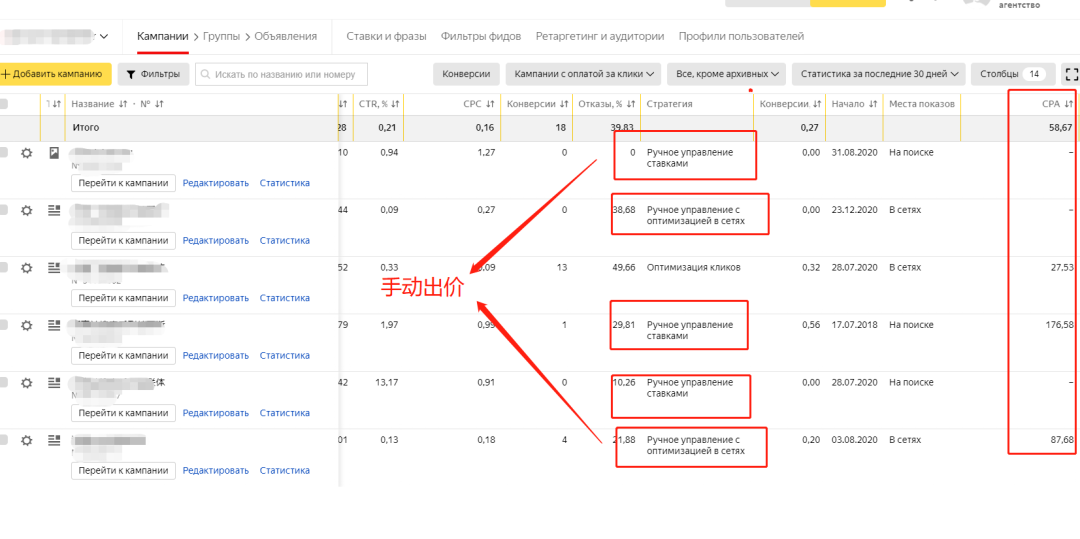The height and width of the screenshot is (539, 1080).
Task: Open settings gear for campaign started 23.12.2020
Action: click(26, 211)
